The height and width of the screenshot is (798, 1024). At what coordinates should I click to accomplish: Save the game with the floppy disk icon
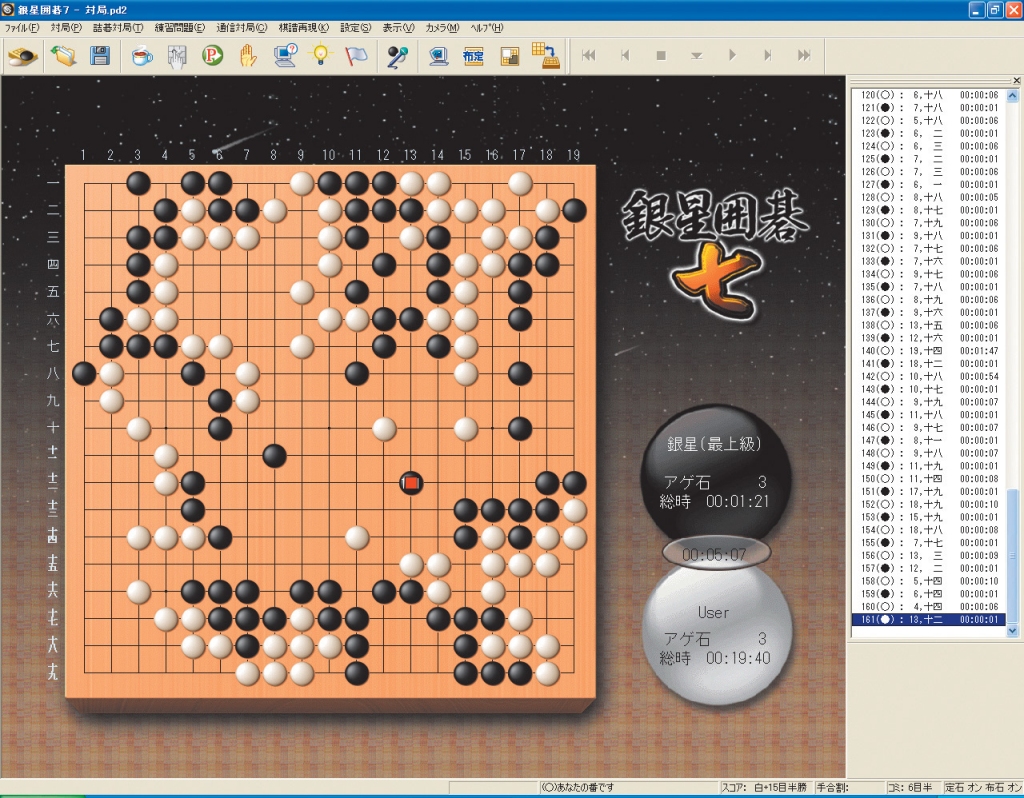(100, 56)
